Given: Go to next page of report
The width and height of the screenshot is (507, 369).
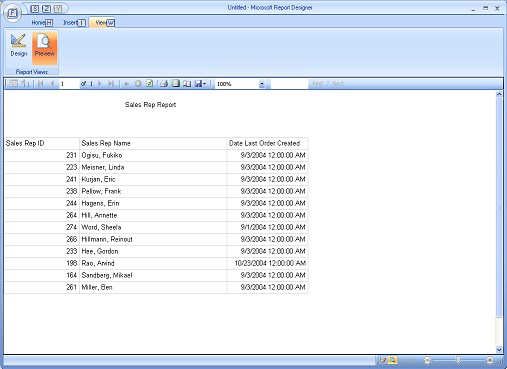Looking at the screenshot, I should pos(99,84).
